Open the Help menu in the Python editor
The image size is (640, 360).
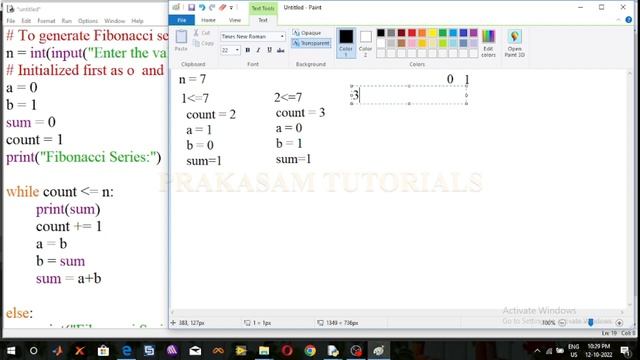coord(137,21)
